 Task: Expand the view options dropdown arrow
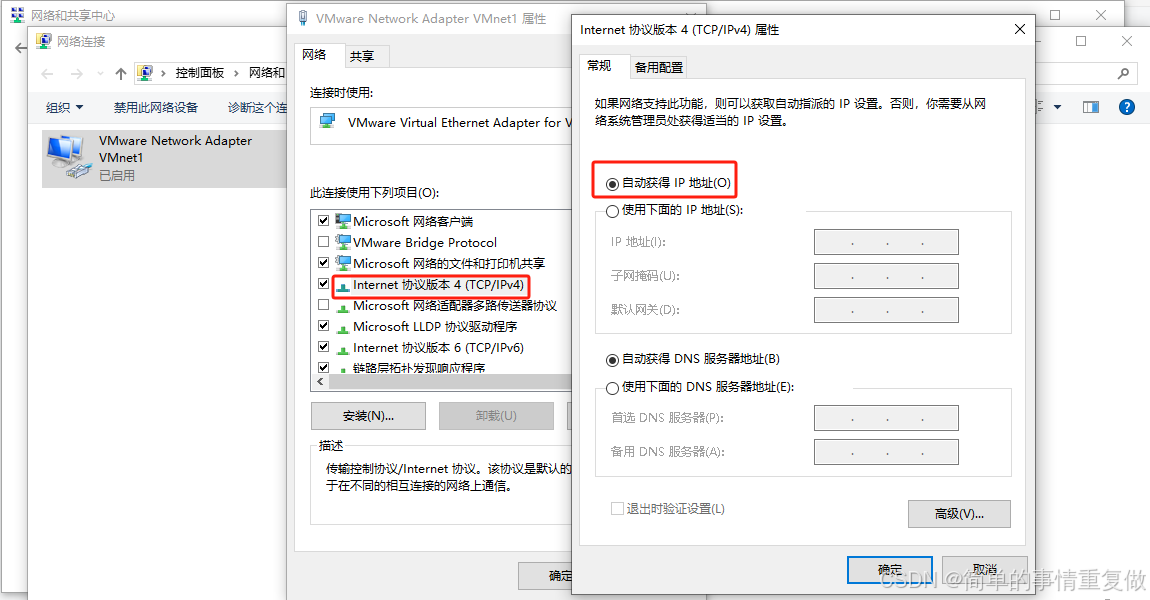(1058, 107)
